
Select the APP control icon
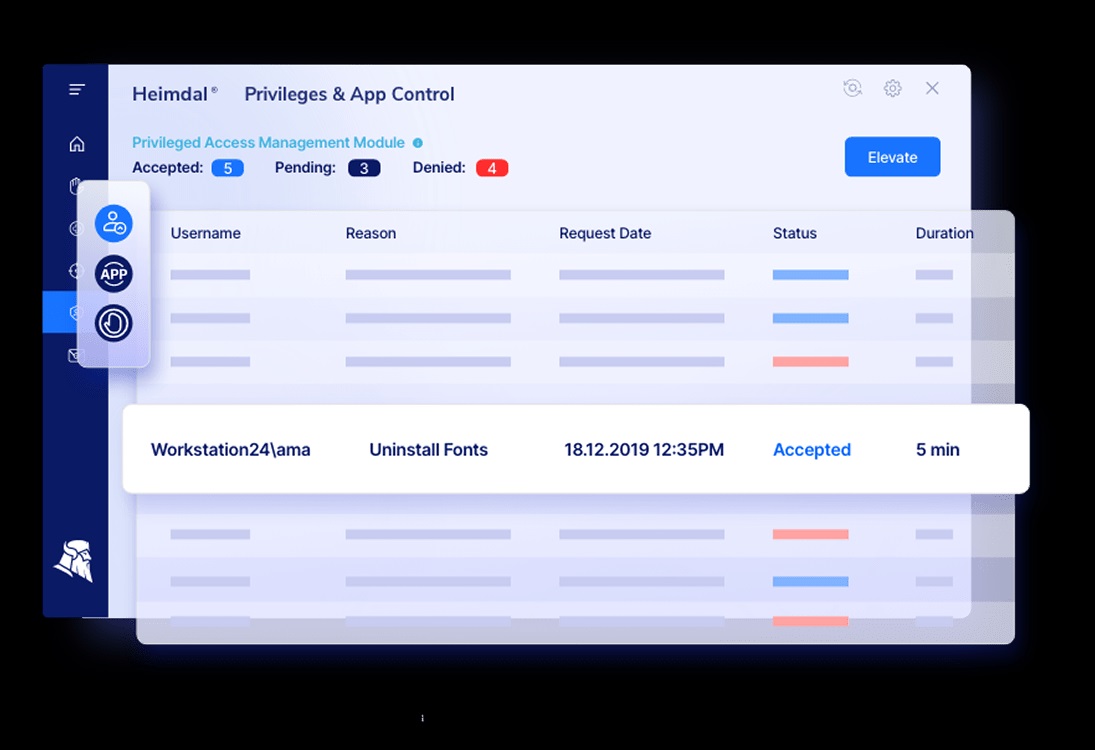coord(114,274)
